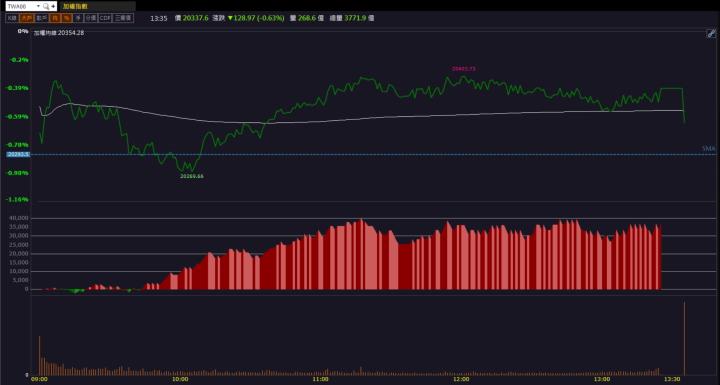
Task: Click the CDF toolbar button
Action: click(x=105, y=18)
